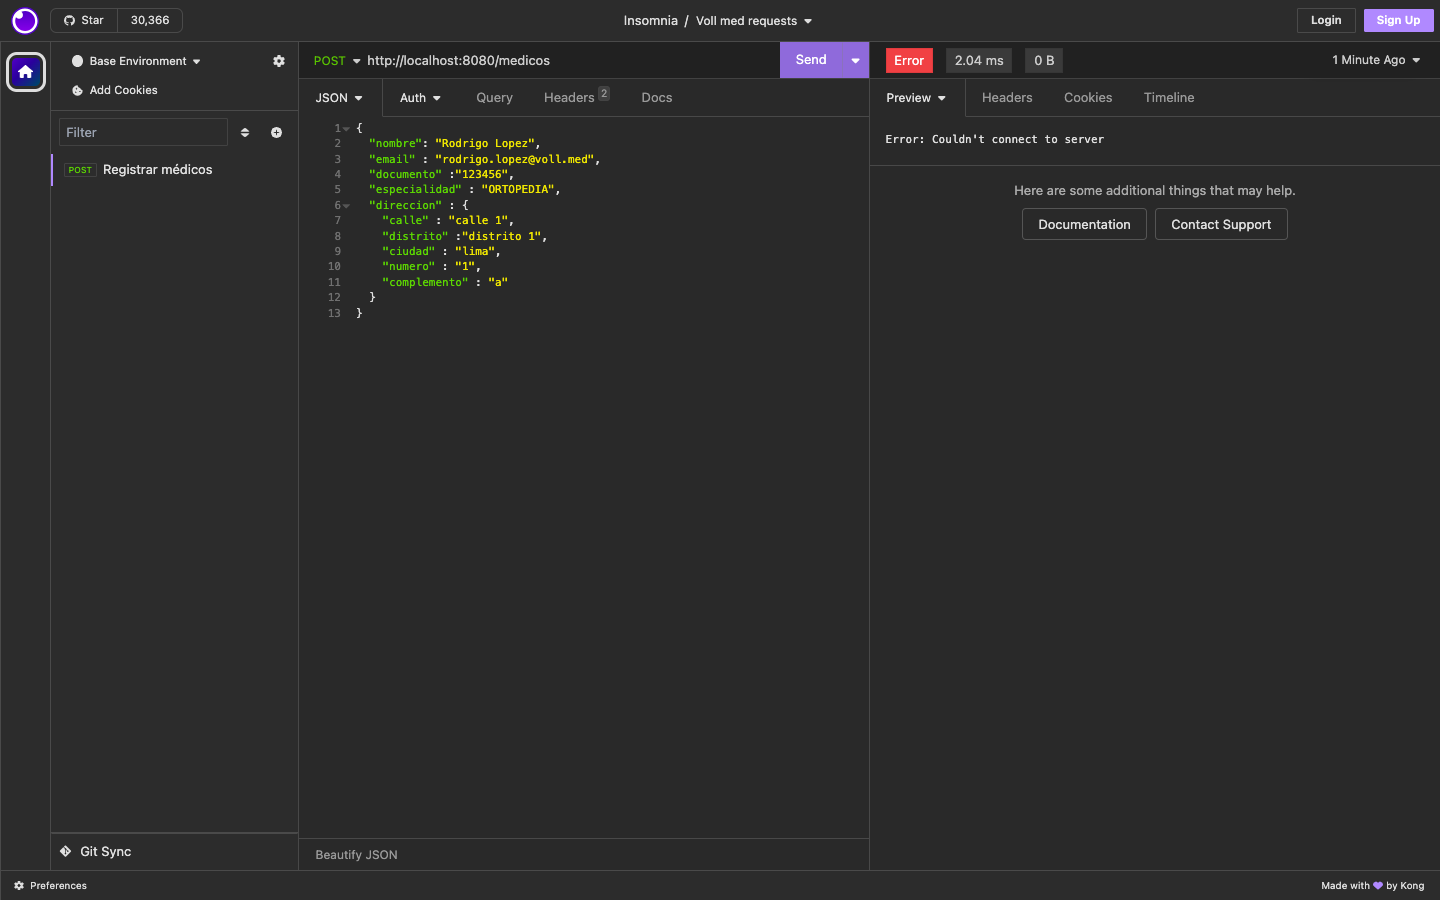Click the GitHub Star button
Viewport: 1440px width, 900px height.
pos(84,20)
